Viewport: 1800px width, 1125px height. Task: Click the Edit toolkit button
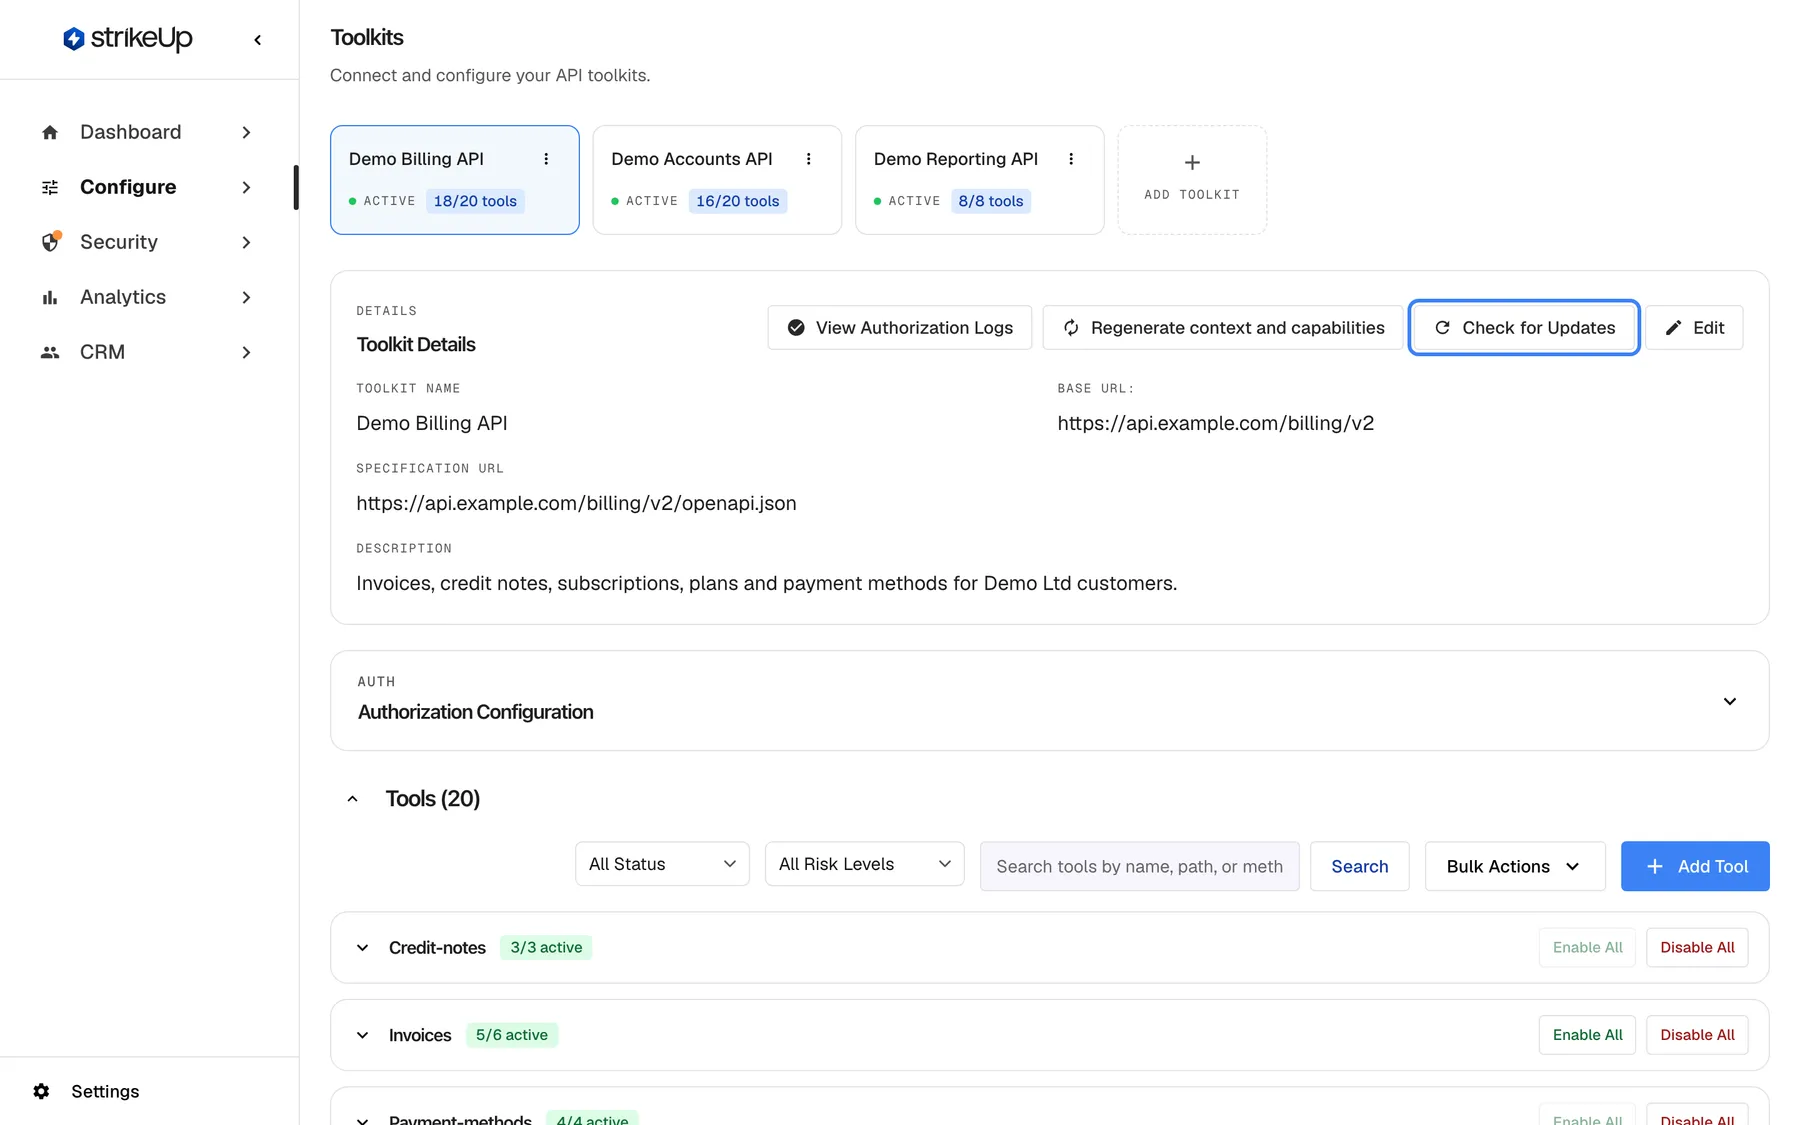tap(1694, 328)
